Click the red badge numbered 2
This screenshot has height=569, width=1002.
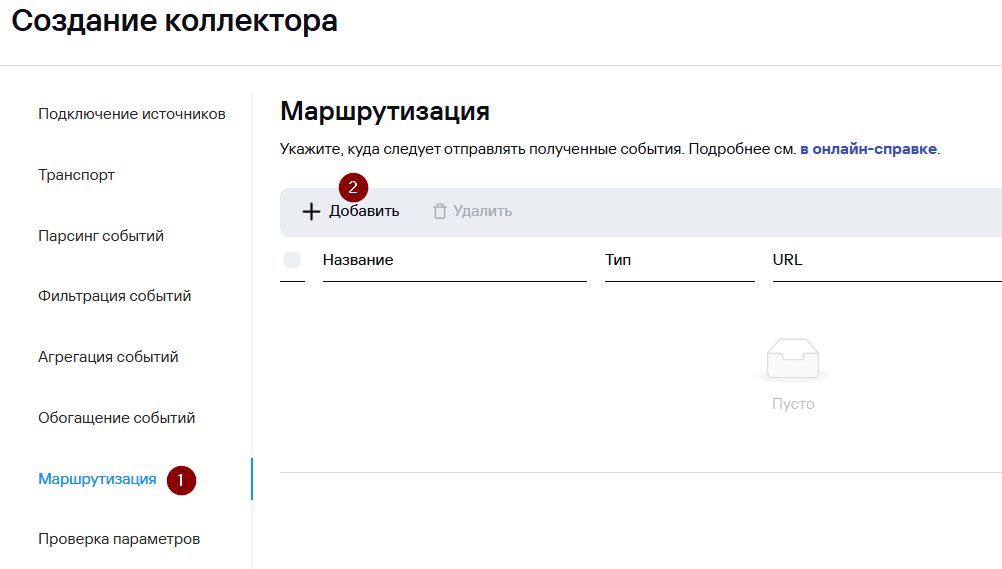[x=353, y=187]
